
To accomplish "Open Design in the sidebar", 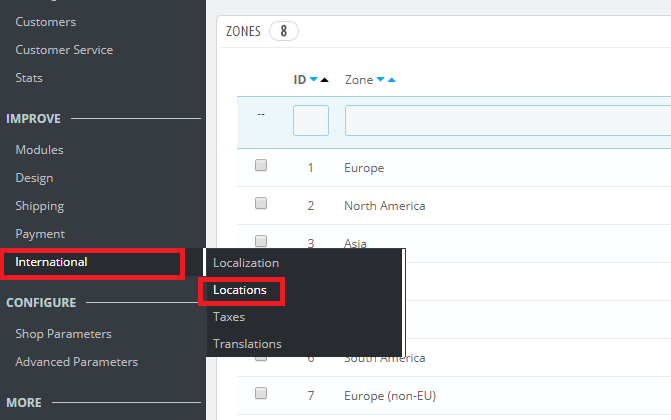I will 34,178.
